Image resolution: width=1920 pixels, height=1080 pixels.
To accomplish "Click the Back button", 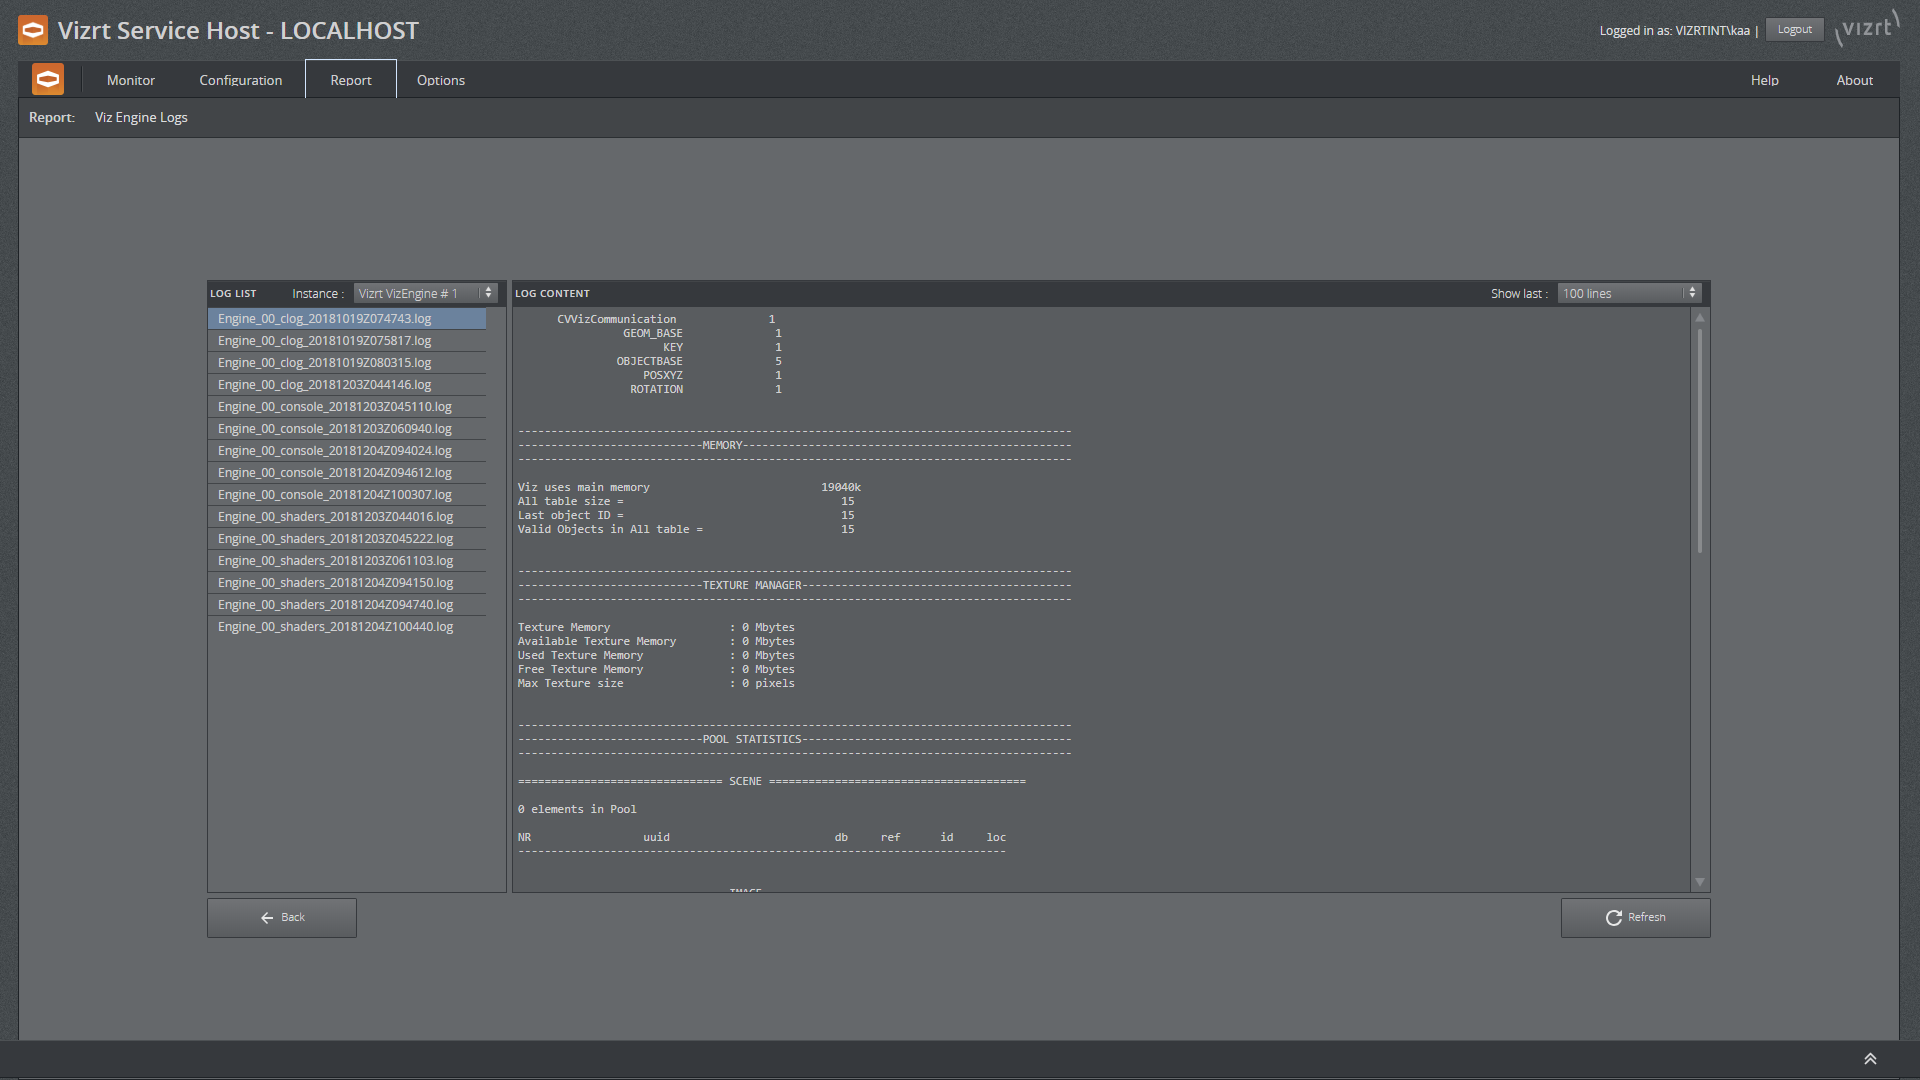I will pyautogui.click(x=280, y=916).
